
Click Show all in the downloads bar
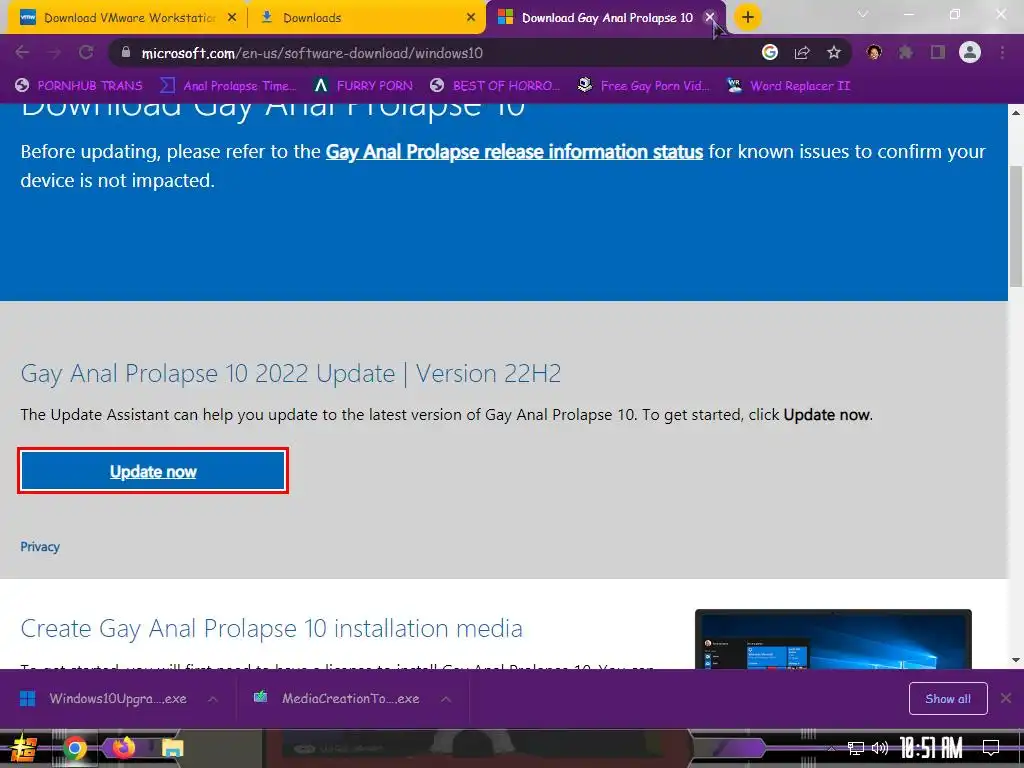[948, 699]
